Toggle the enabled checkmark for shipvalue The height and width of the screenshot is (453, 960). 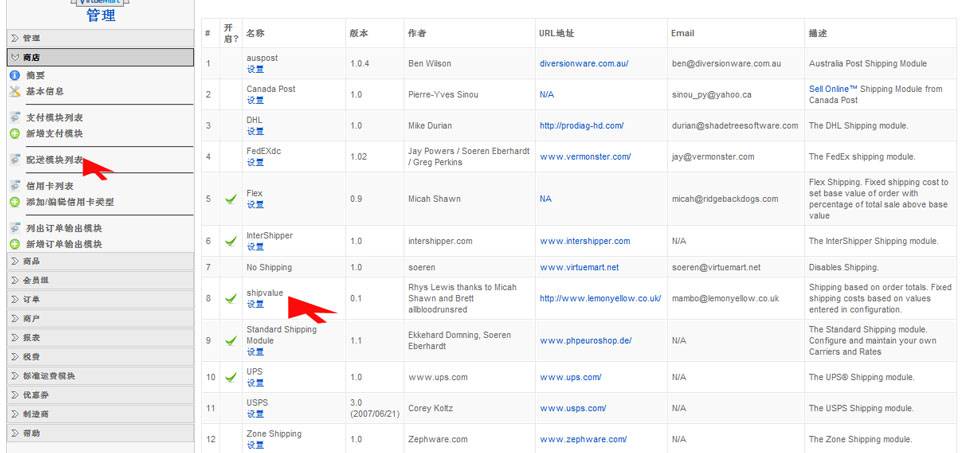(x=230, y=298)
